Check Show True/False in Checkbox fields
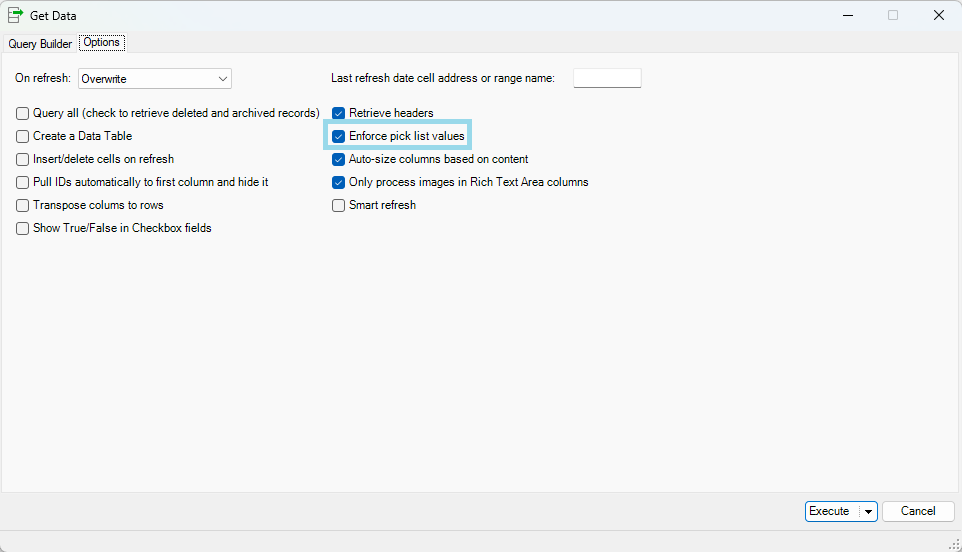Viewport: 962px width, 552px height. tap(23, 228)
